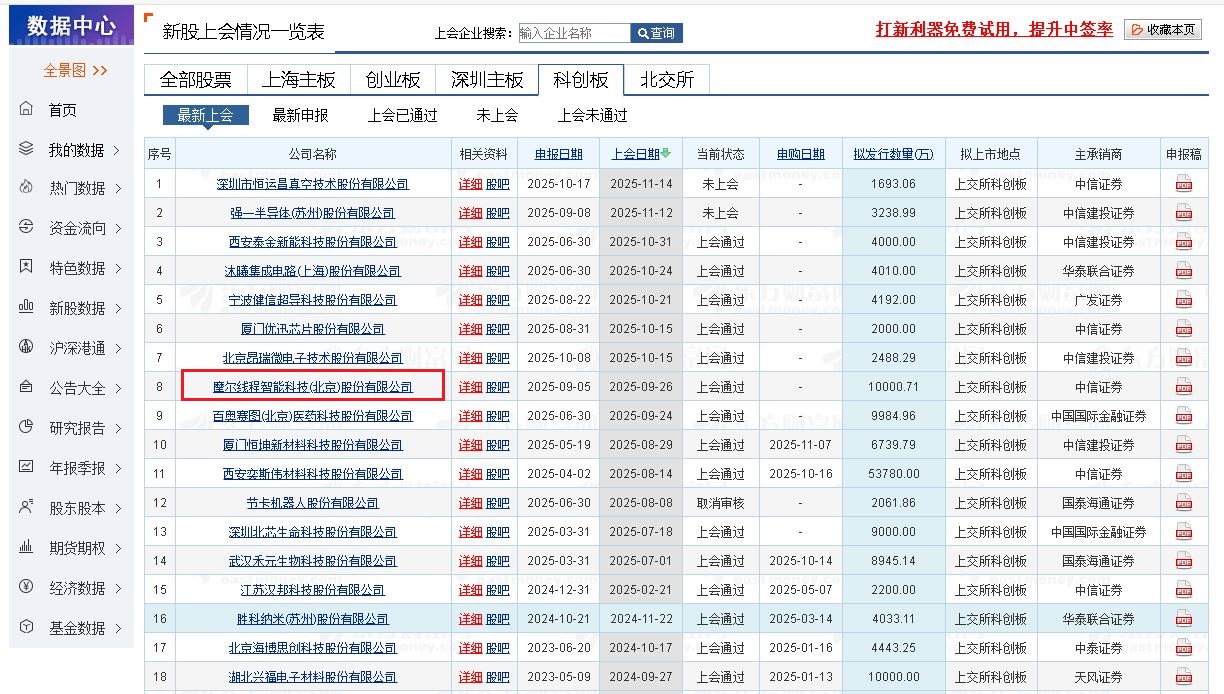The image size is (1224, 694).
Task: Switch to the 创业板 tab
Action: click(393, 80)
